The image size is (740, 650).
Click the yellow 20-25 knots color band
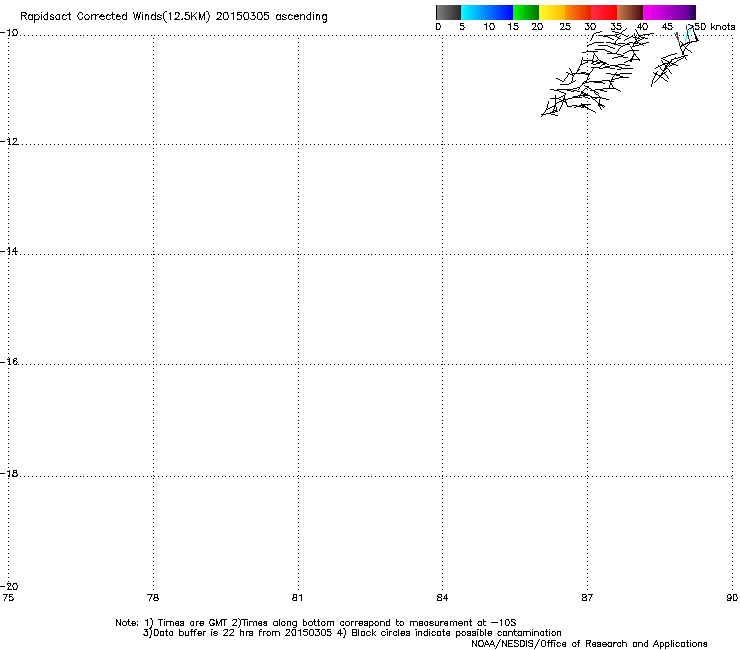[552, 12]
